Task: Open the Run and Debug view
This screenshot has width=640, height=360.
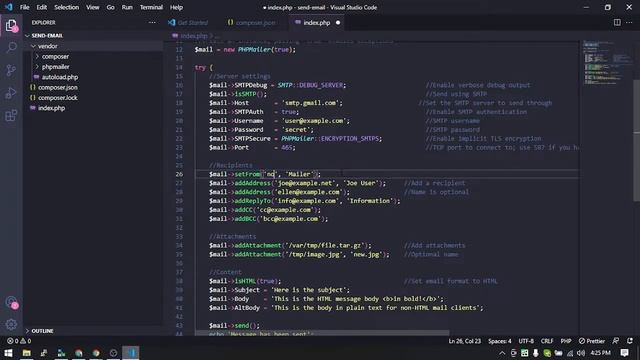Action: click(x=11, y=93)
